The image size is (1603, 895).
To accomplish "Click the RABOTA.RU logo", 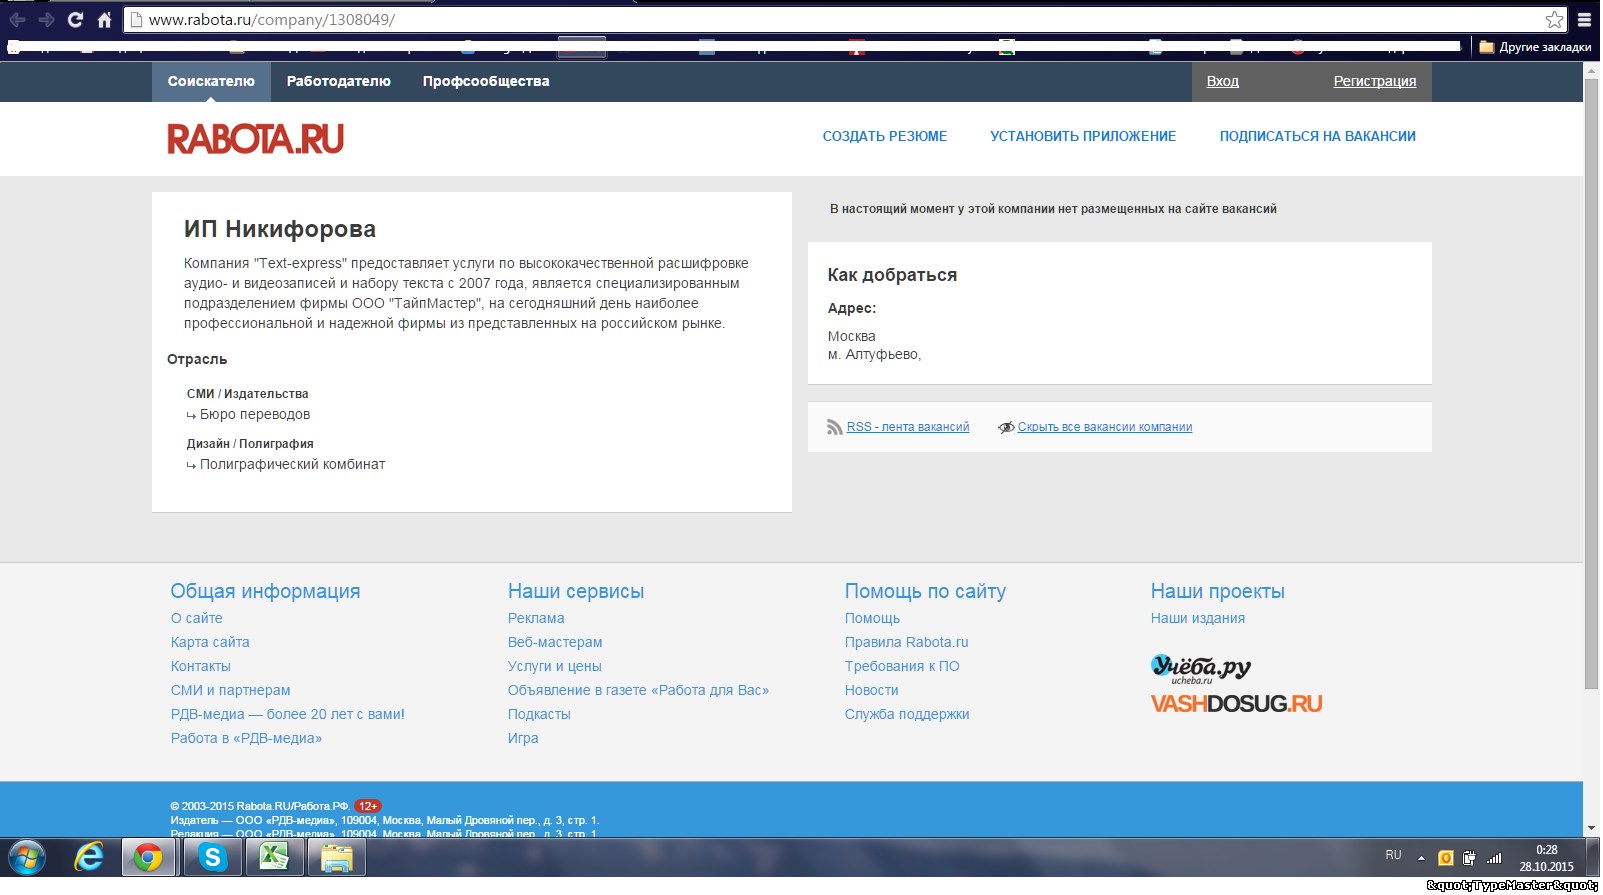I will 255,138.
